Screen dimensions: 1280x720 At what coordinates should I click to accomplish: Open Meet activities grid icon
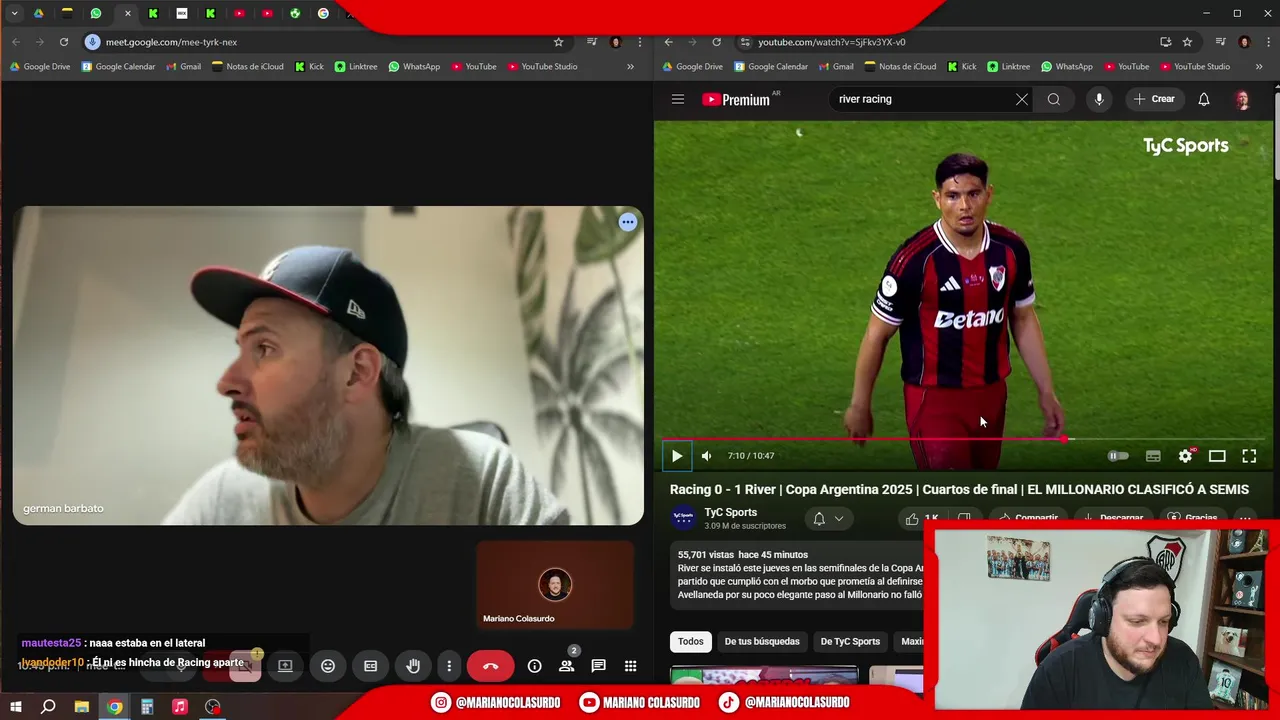click(x=630, y=666)
